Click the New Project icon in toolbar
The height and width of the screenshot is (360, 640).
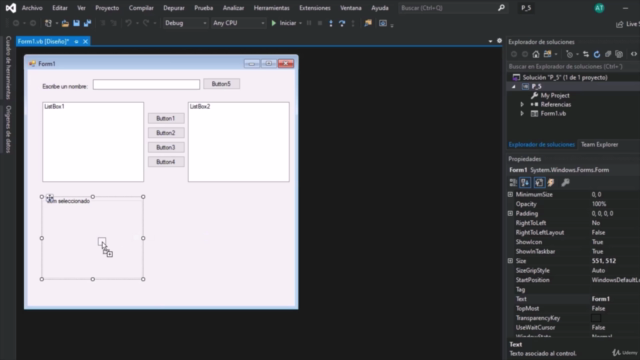(x=48, y=23)
